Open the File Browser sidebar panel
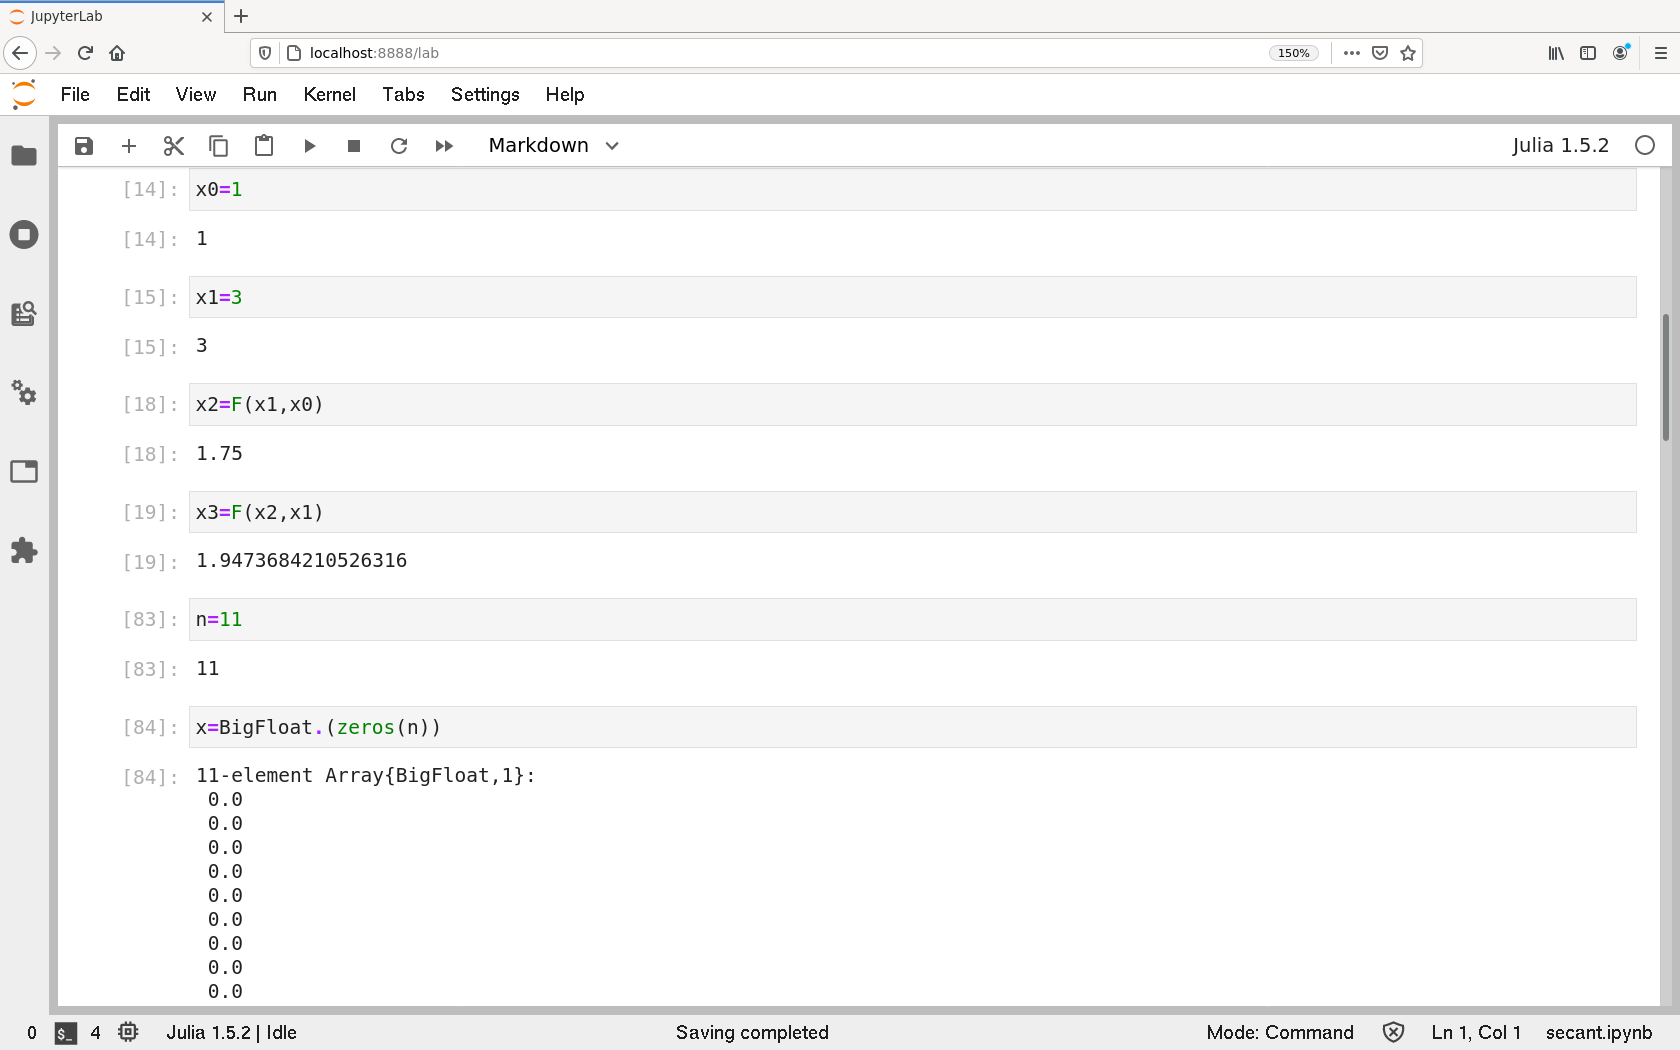Viewport: 1680px width, 1050px height. pos(24,156)
